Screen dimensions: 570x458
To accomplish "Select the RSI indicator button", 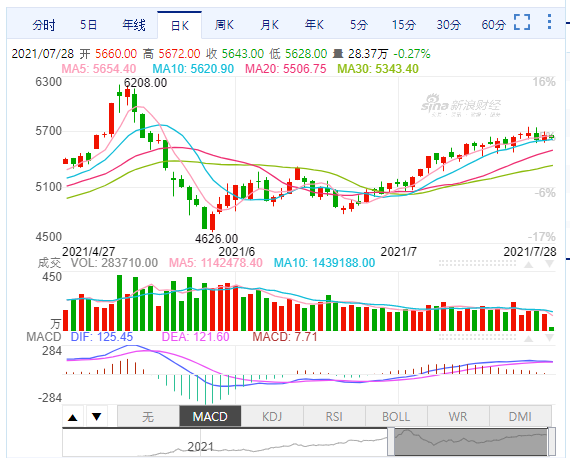I will coord(334,416).
